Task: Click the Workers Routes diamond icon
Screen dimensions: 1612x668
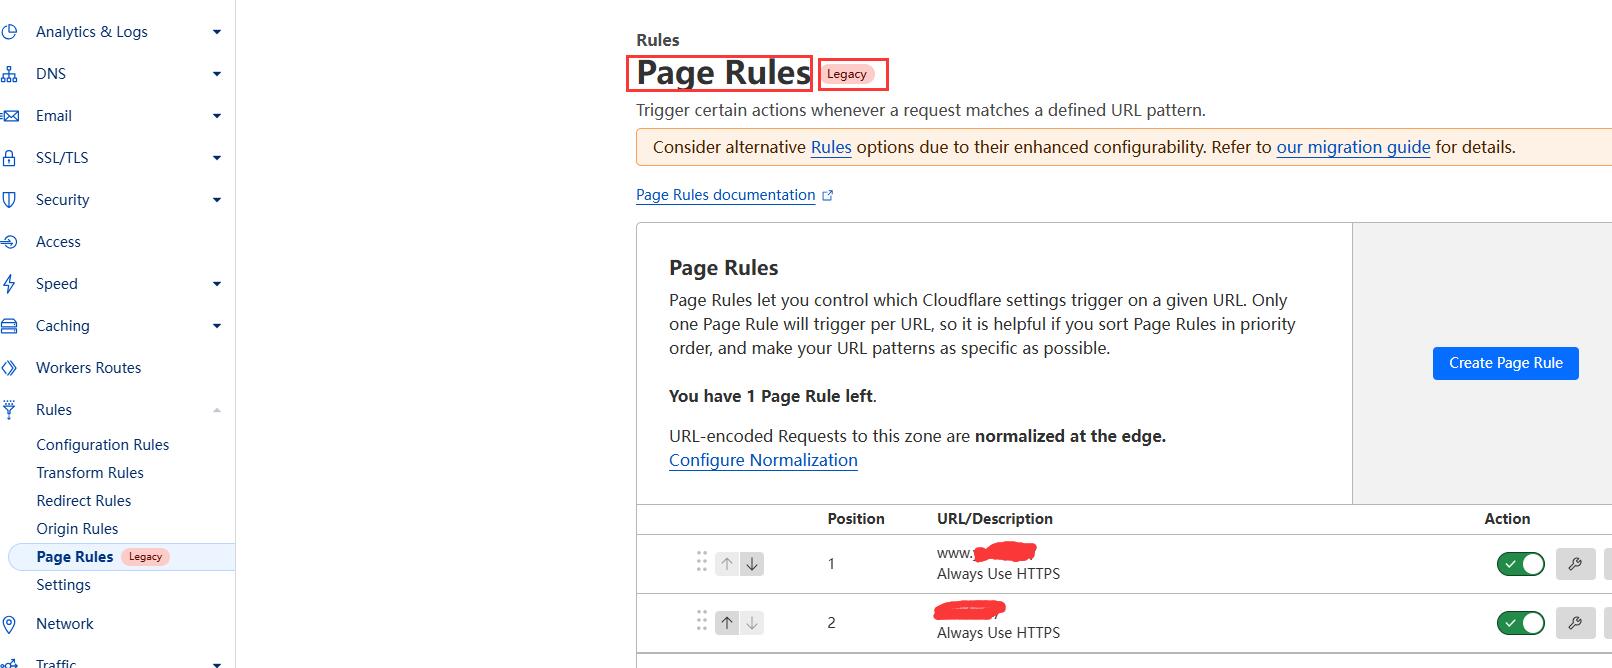Action: click(x=9, y=368)
